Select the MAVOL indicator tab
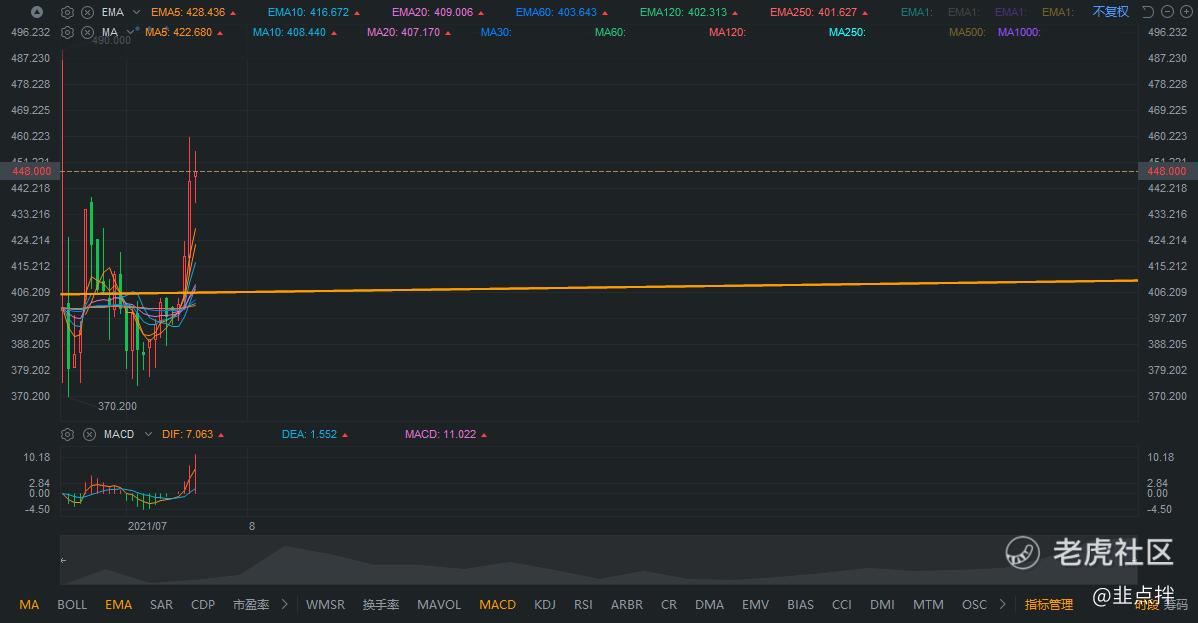1198x623 pixels. [439, 605]
